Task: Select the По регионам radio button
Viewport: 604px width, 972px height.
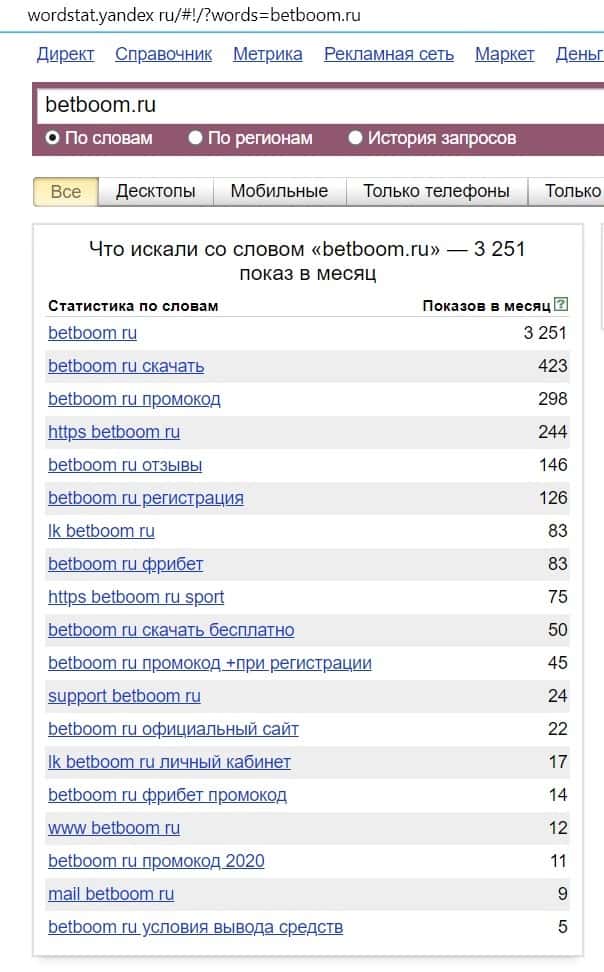Action: point(196,138)
